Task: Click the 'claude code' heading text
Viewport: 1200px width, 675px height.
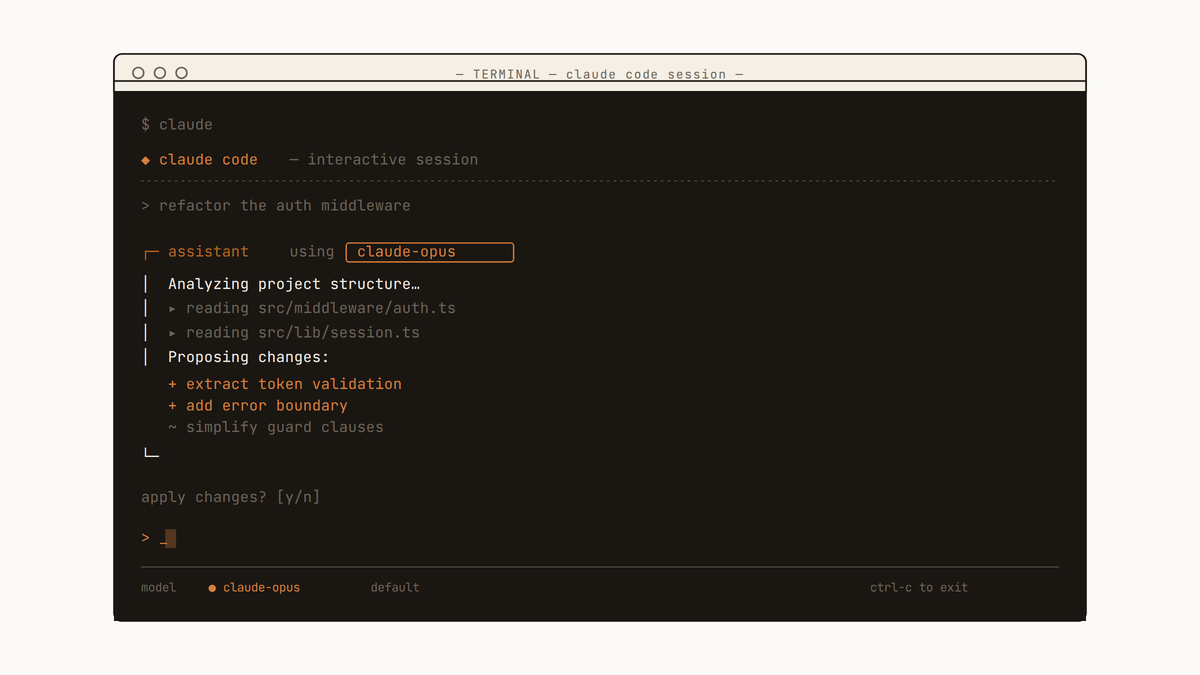Action: pyautogui.click(x=208, y=160)
